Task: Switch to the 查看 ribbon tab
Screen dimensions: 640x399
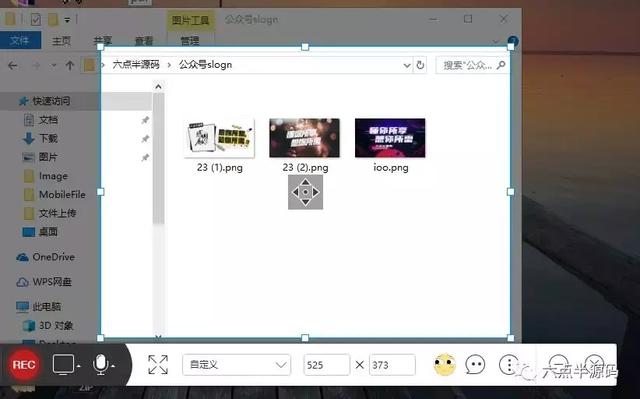Action: [144, 40]
